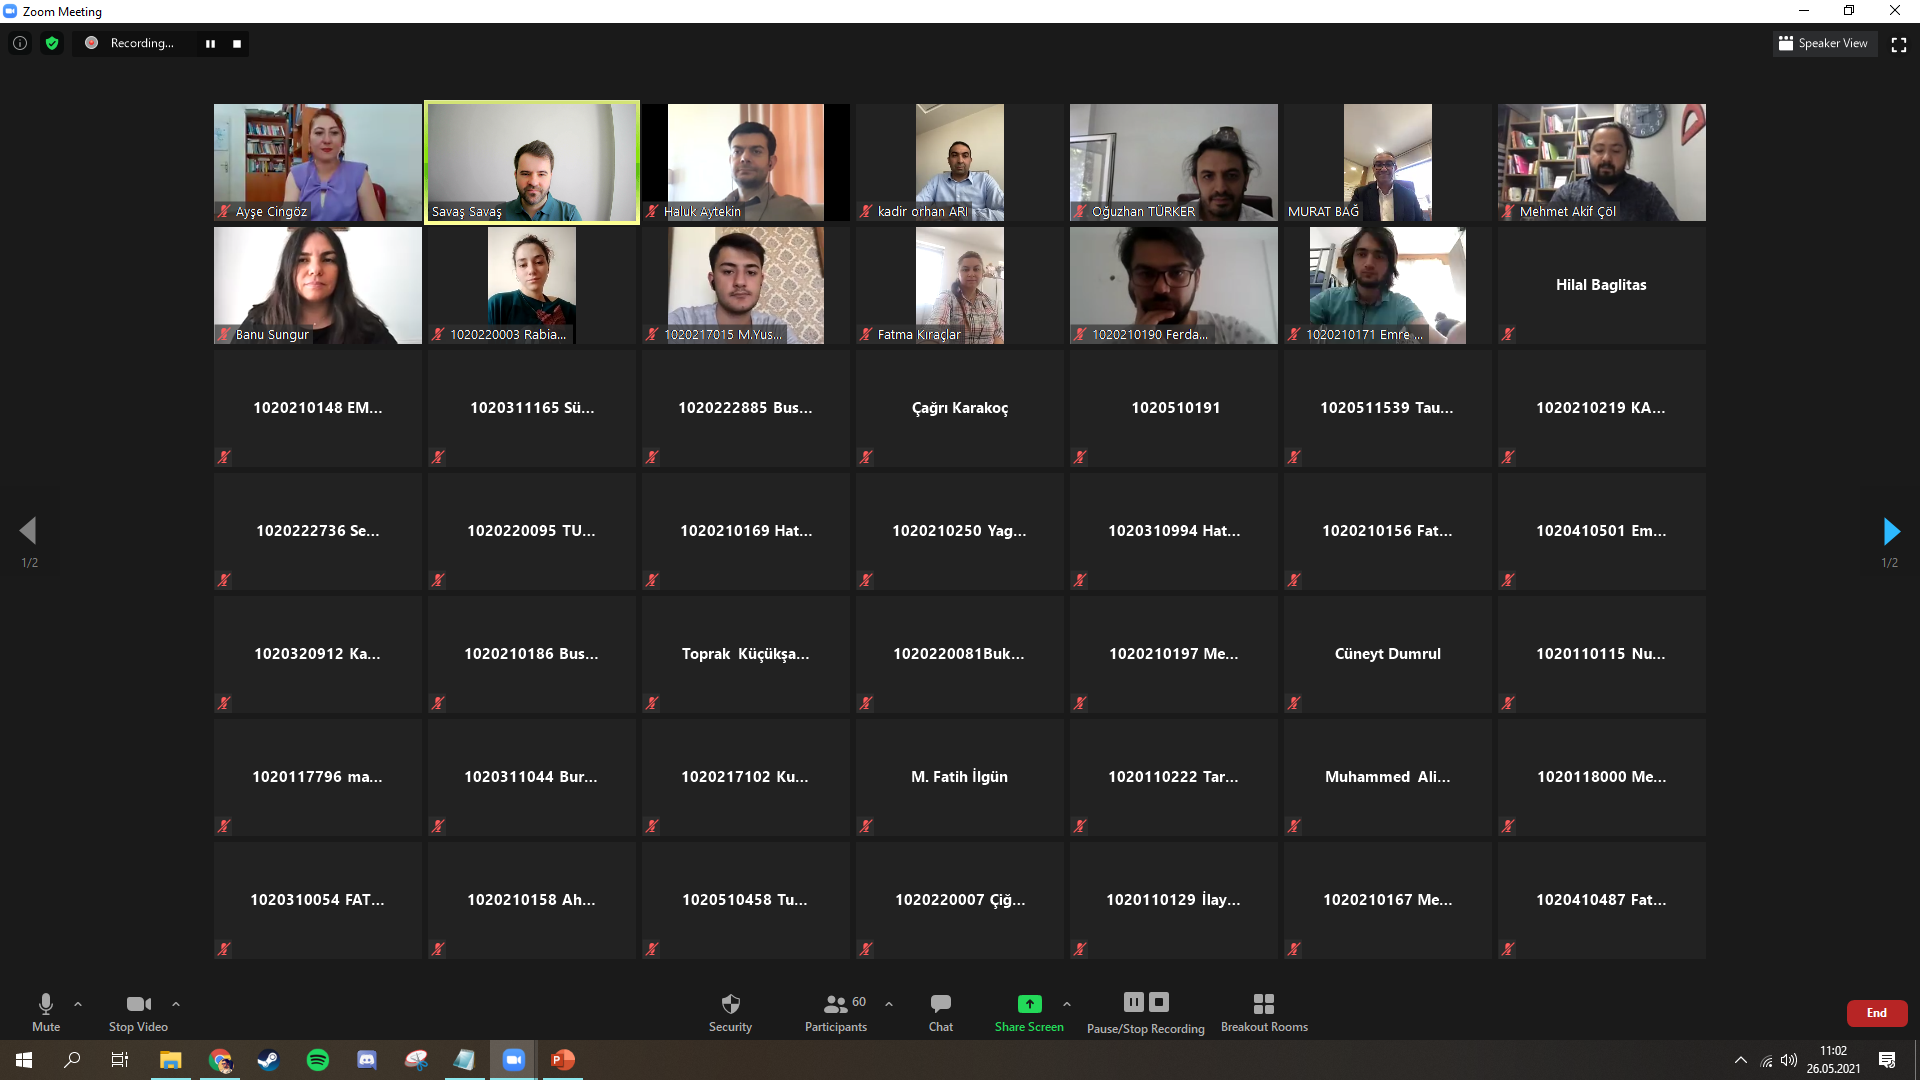Image resolution: width=1920 pixels, height=1080 pixels.
Task: Expand video options arrow next to Stop Video
Action: [176, 1004]
